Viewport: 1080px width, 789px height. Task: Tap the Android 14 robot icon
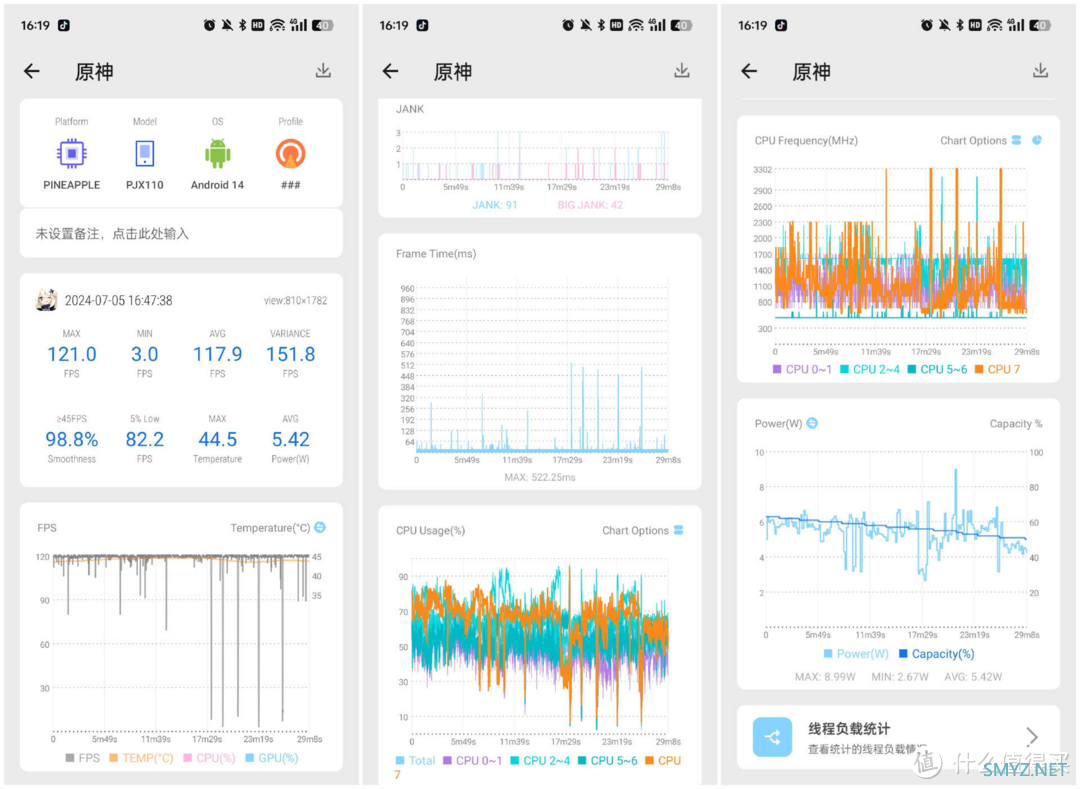(218, 154)
